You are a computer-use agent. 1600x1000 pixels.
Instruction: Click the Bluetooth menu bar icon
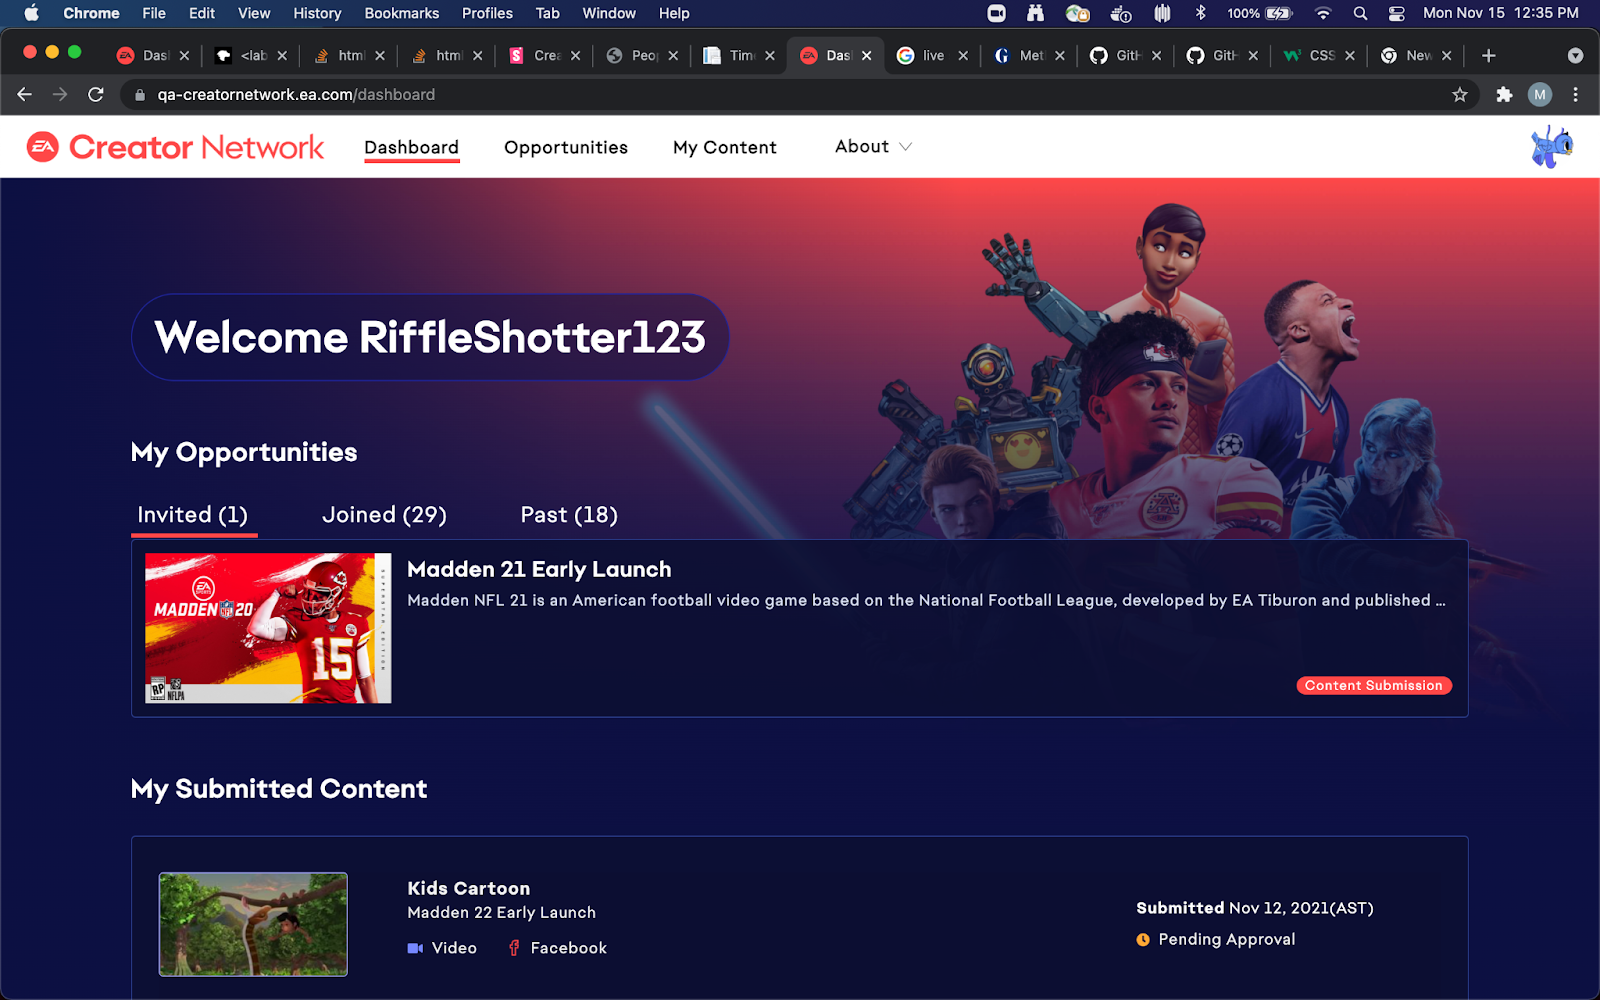pyautogui.click(x=1201, y=13)
